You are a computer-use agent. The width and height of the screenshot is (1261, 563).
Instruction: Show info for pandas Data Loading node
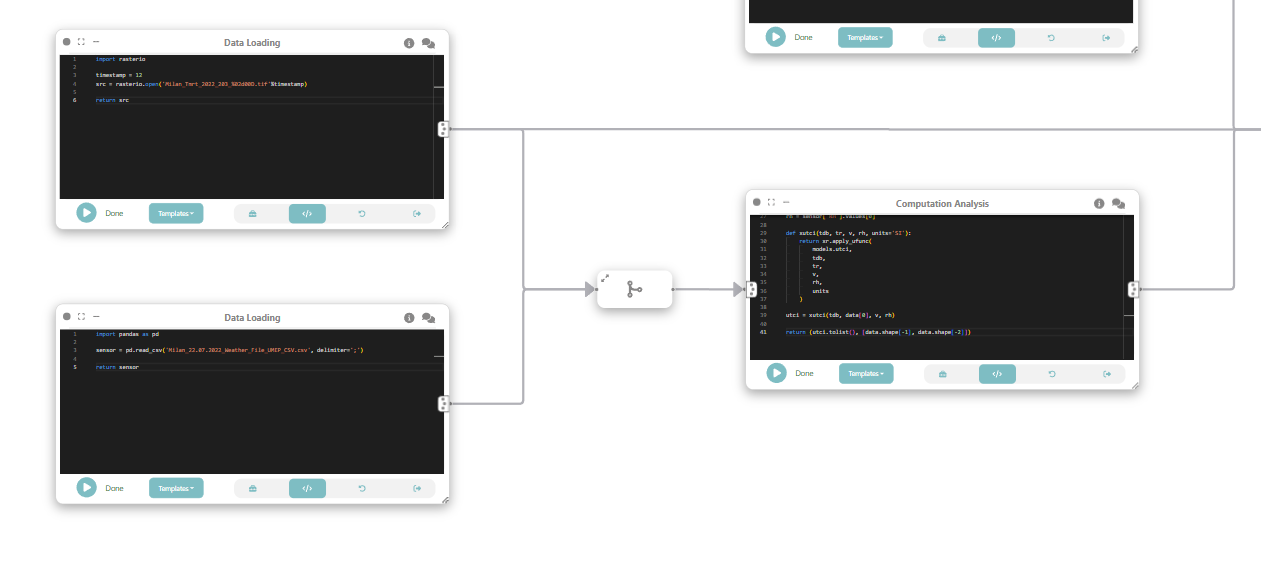pos(409,318)
